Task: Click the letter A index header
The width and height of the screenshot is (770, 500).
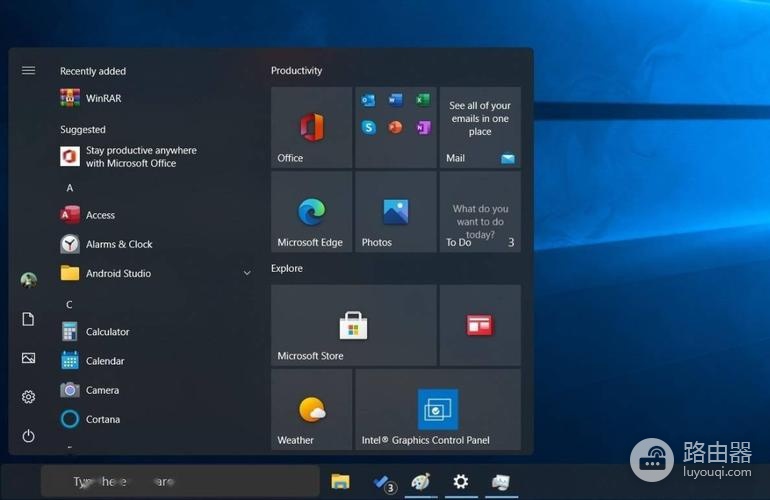Action: coord(70,188)
